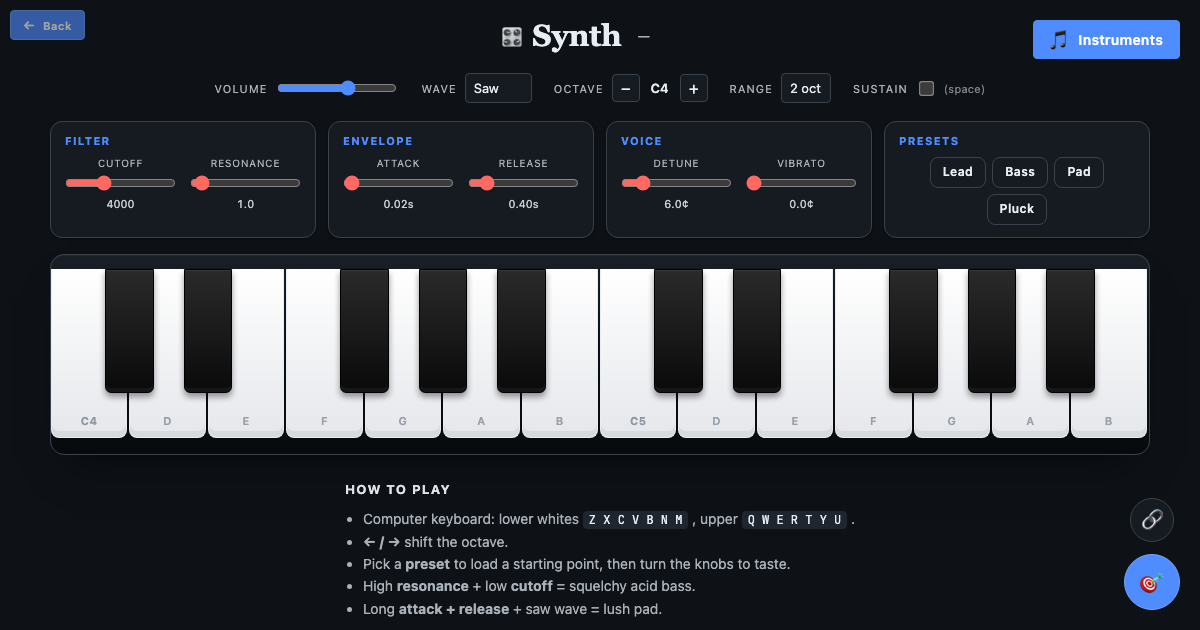Play the last B white key on the keyboard
Viewport: 1200px width, 630px height.
pos(1109,415)
